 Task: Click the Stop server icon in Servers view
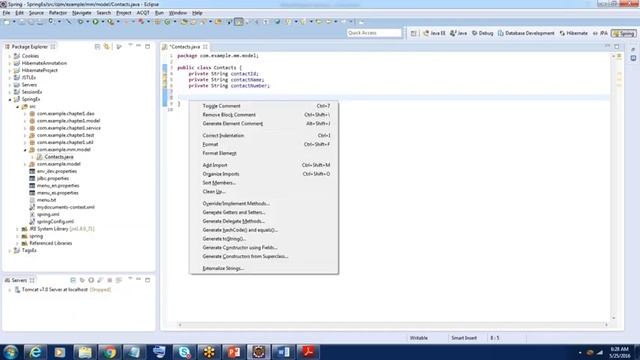tap(109, 280)
